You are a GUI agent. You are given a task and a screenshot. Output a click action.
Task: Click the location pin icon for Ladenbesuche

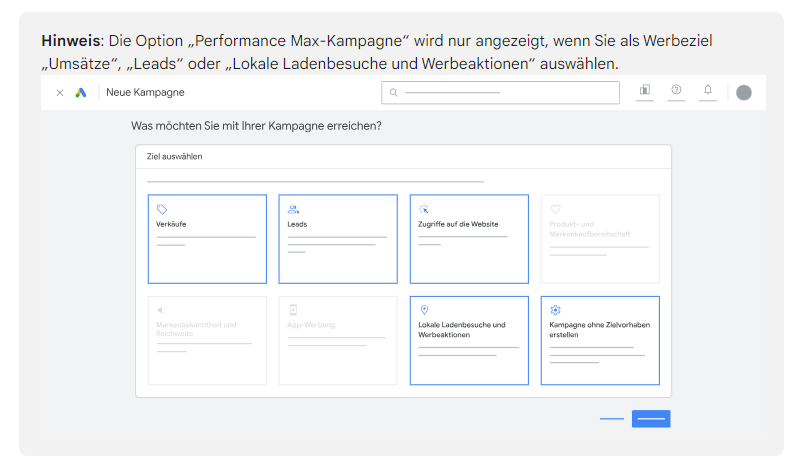424,310
